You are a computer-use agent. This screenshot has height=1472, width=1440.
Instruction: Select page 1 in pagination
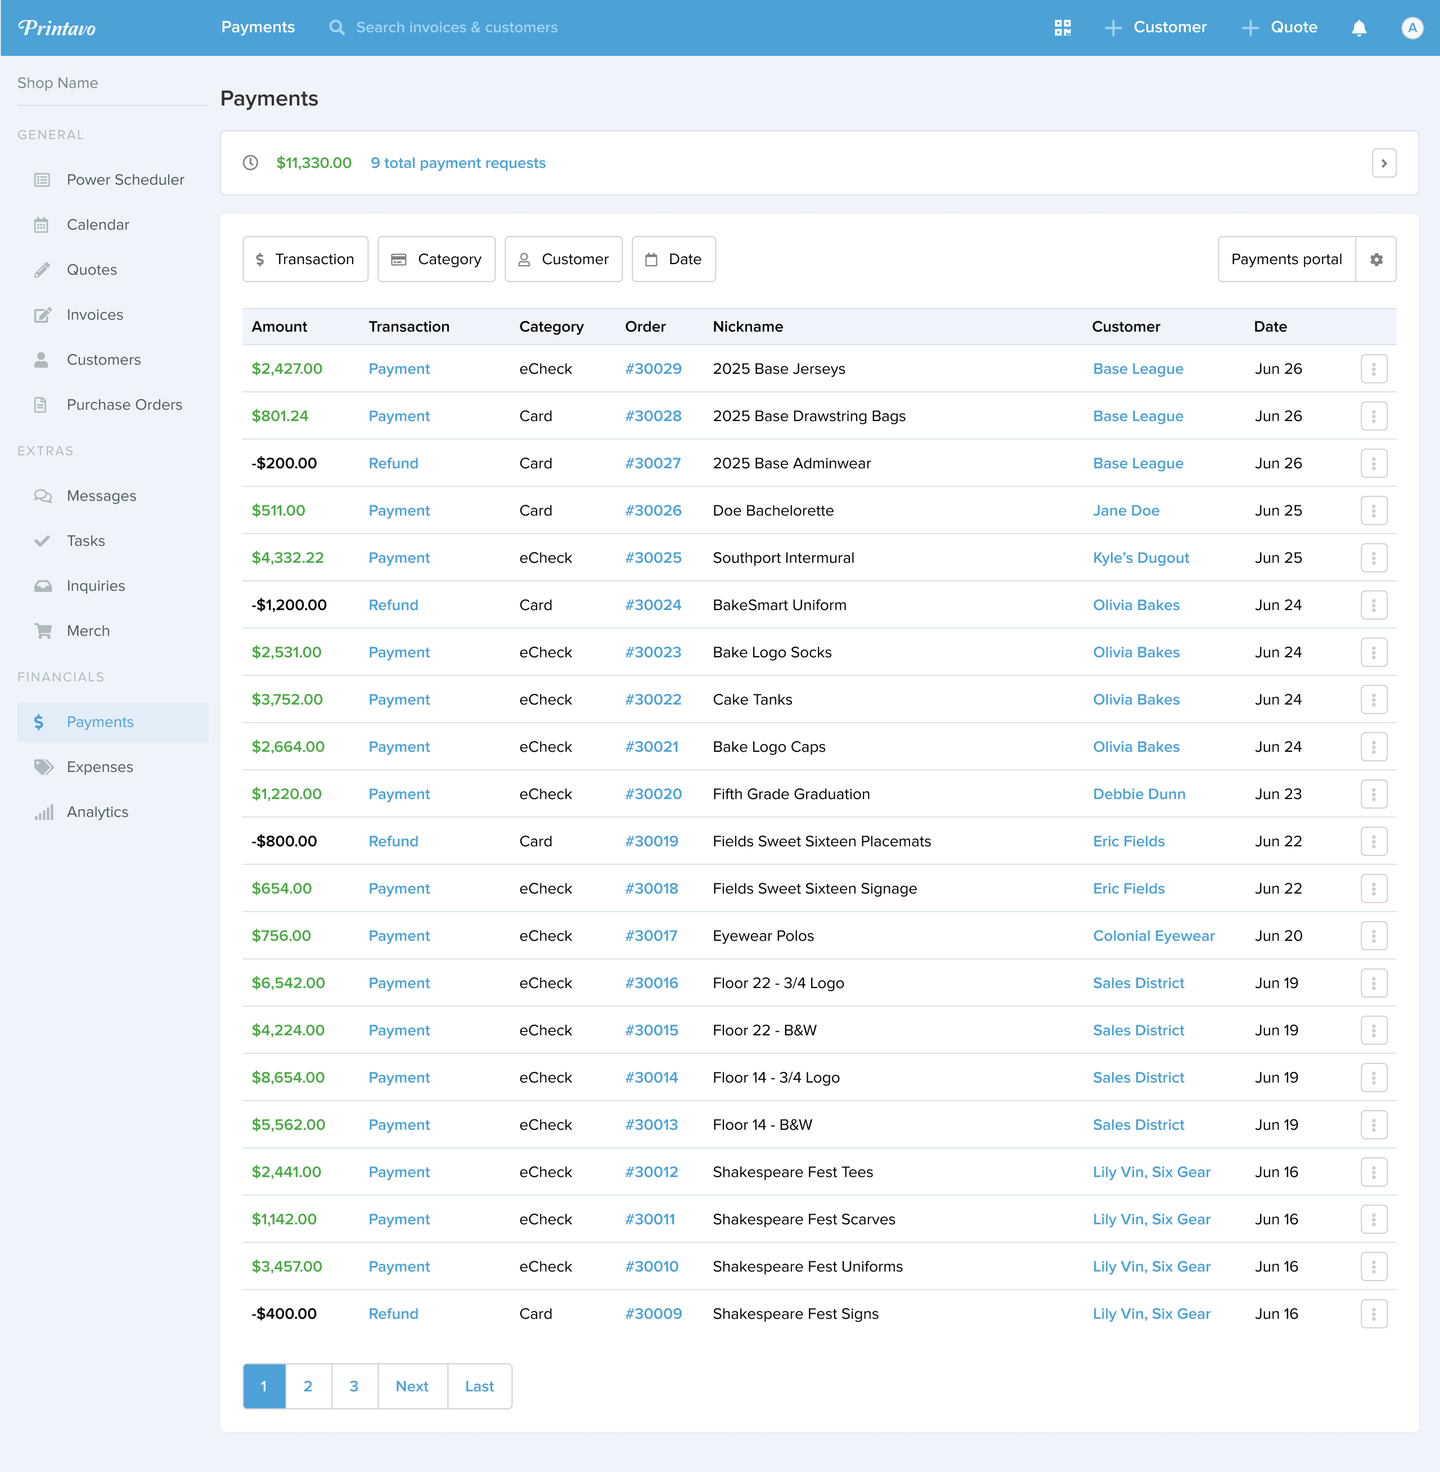tap(264, 1386)
